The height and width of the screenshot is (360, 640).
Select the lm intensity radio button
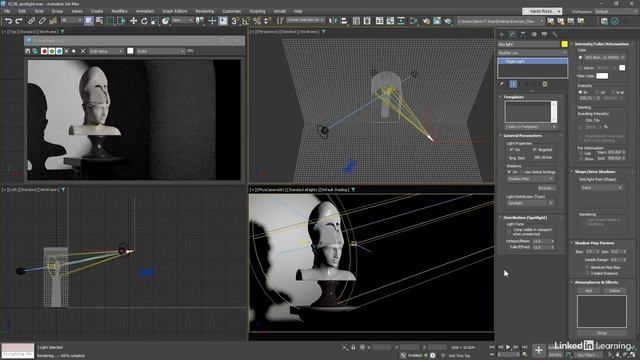click(x=580, y=92)
